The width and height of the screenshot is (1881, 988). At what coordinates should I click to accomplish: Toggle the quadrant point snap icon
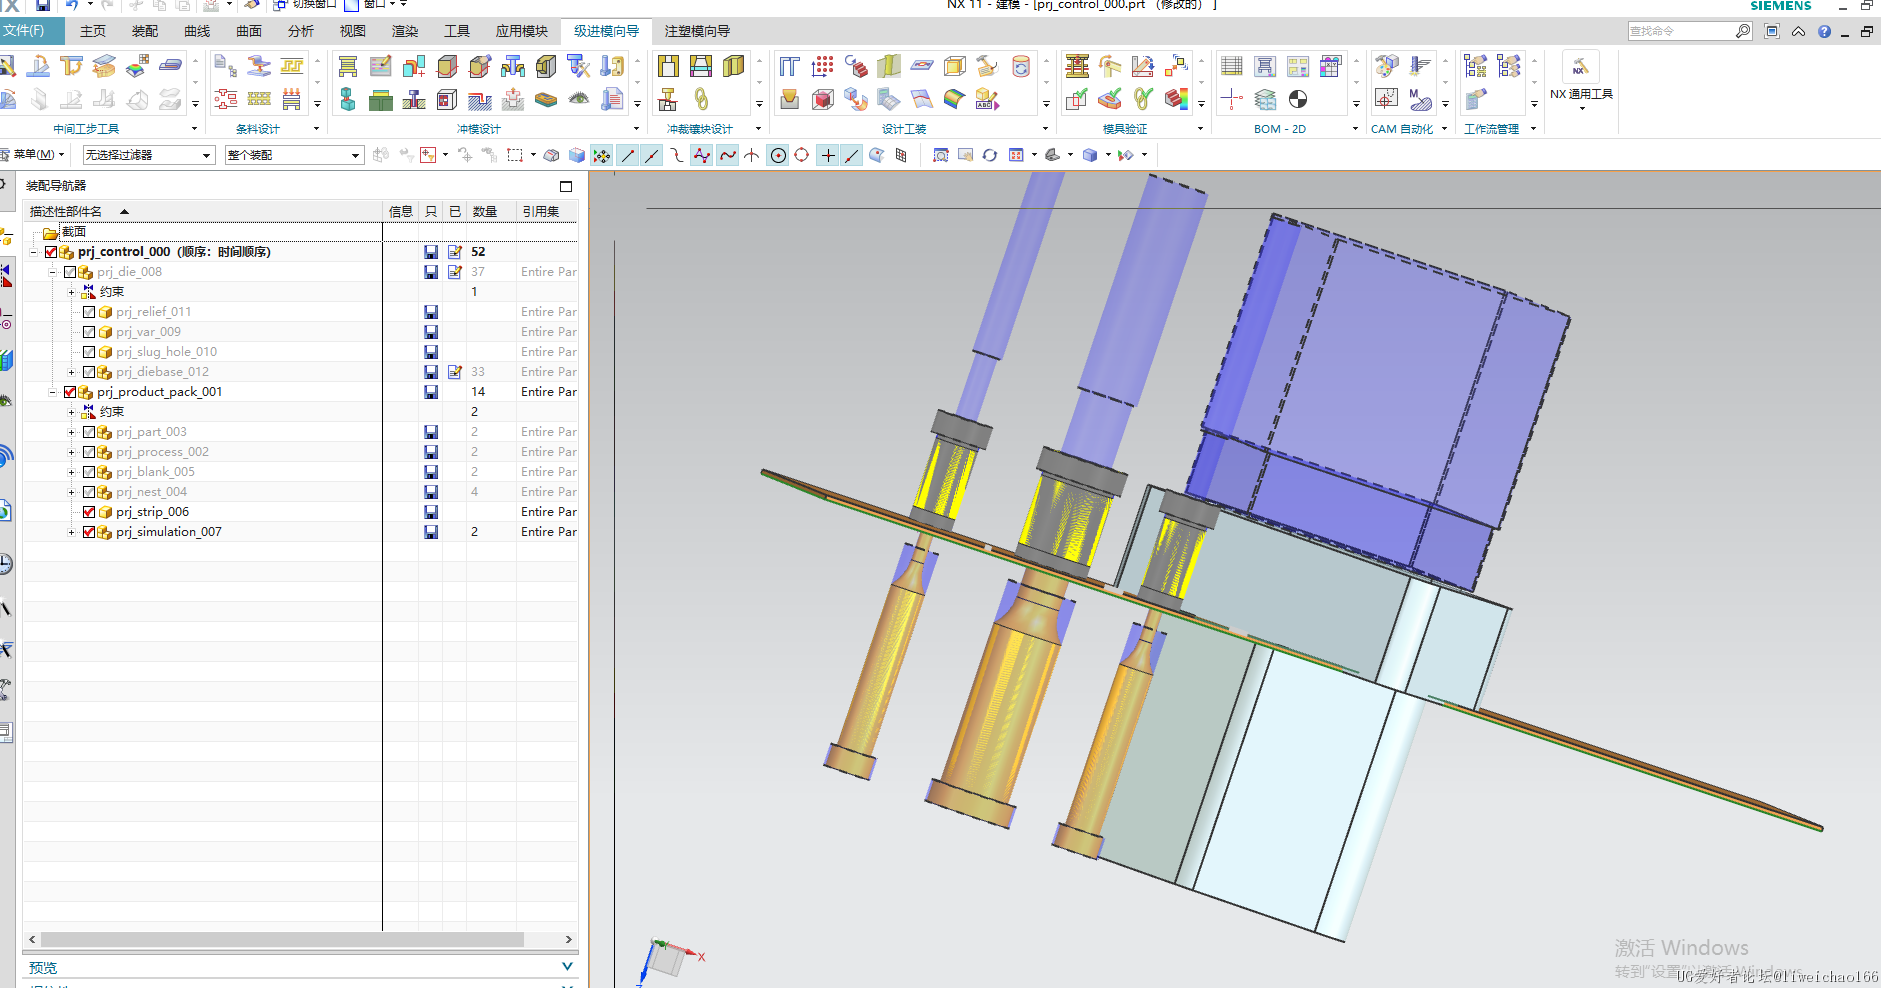(x=801, y=155)
